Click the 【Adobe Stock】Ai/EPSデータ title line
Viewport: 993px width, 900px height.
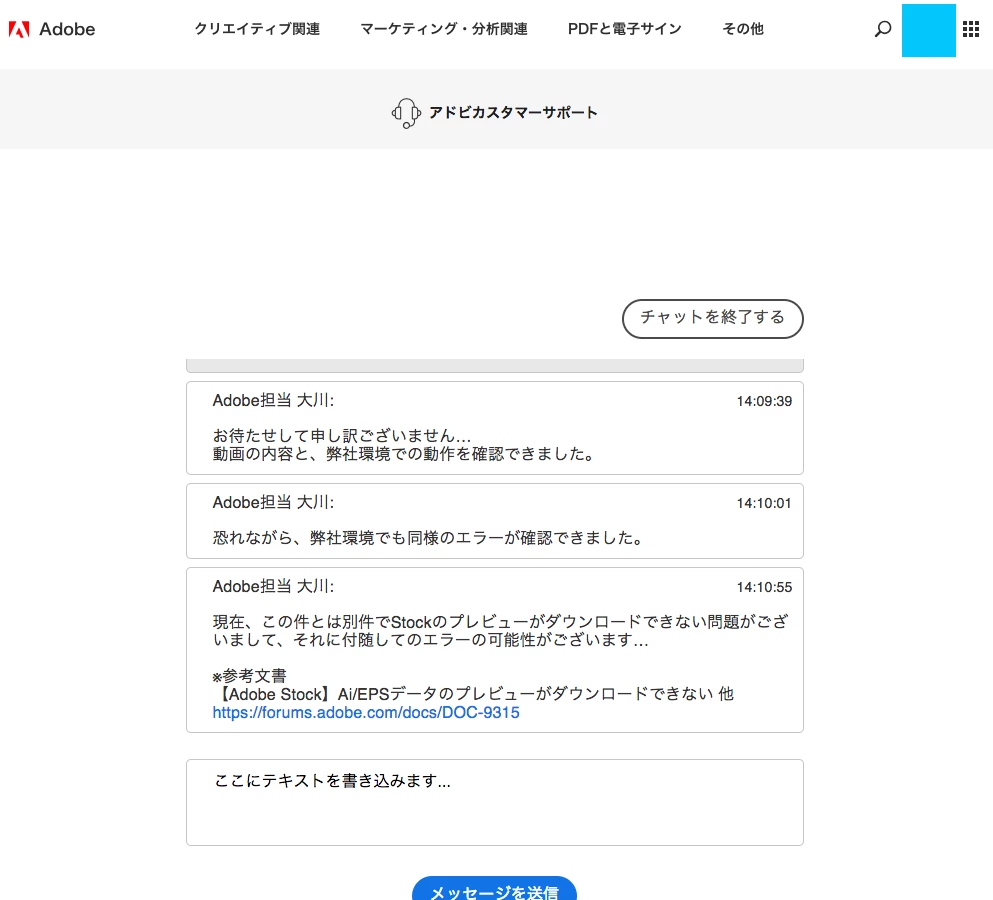click(473, 694)
